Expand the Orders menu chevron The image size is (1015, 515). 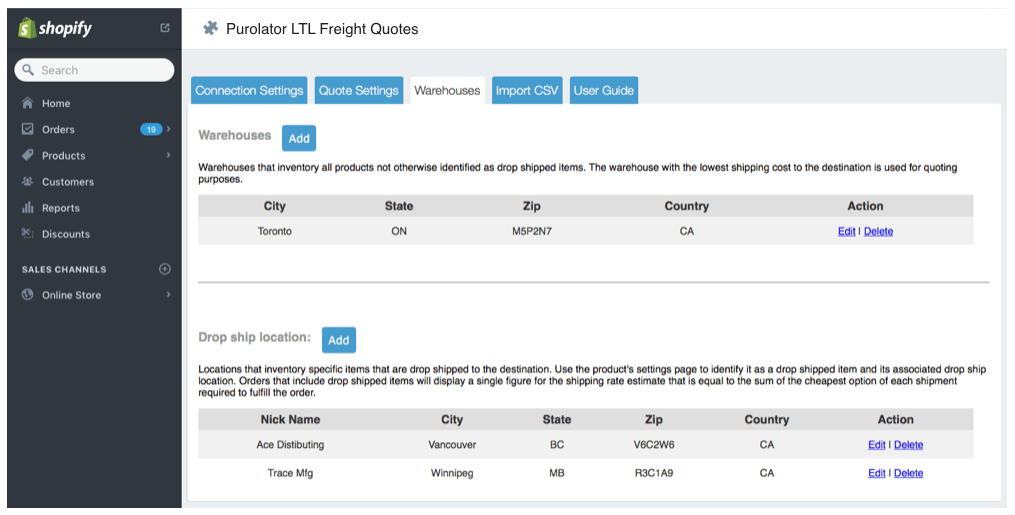coord(168,129)
